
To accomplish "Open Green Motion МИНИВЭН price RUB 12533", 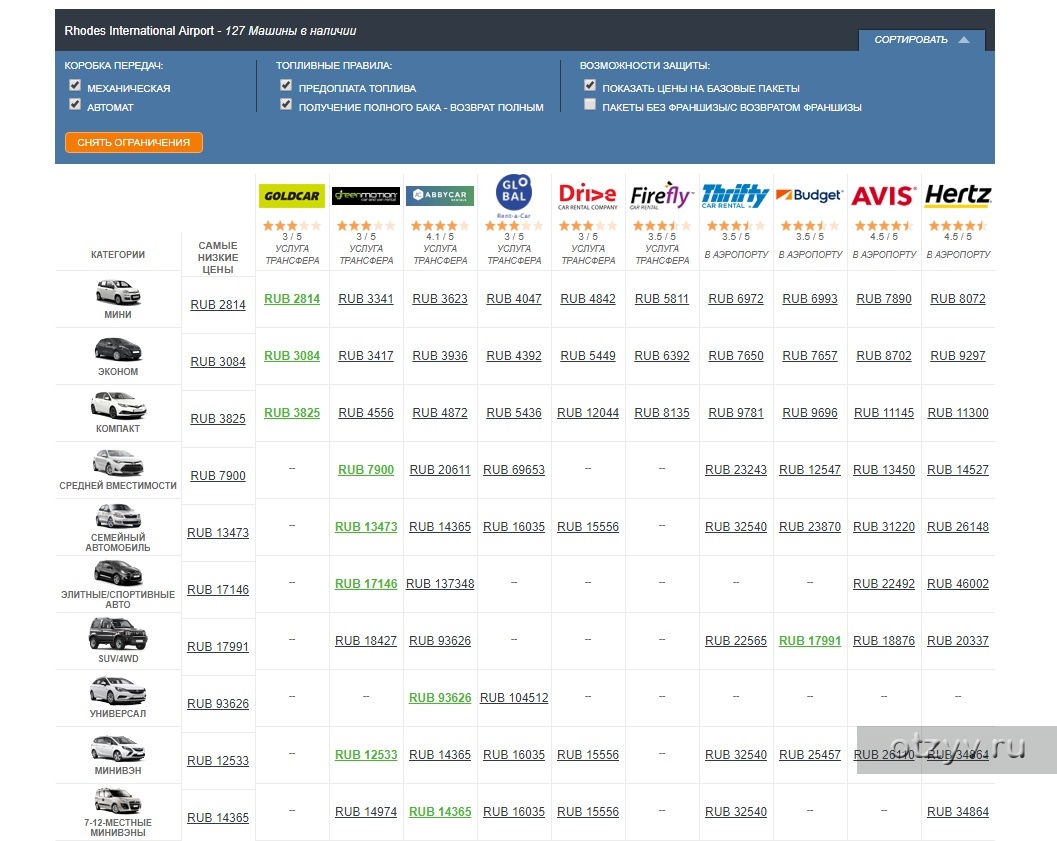I will click(x=366, y=755).
